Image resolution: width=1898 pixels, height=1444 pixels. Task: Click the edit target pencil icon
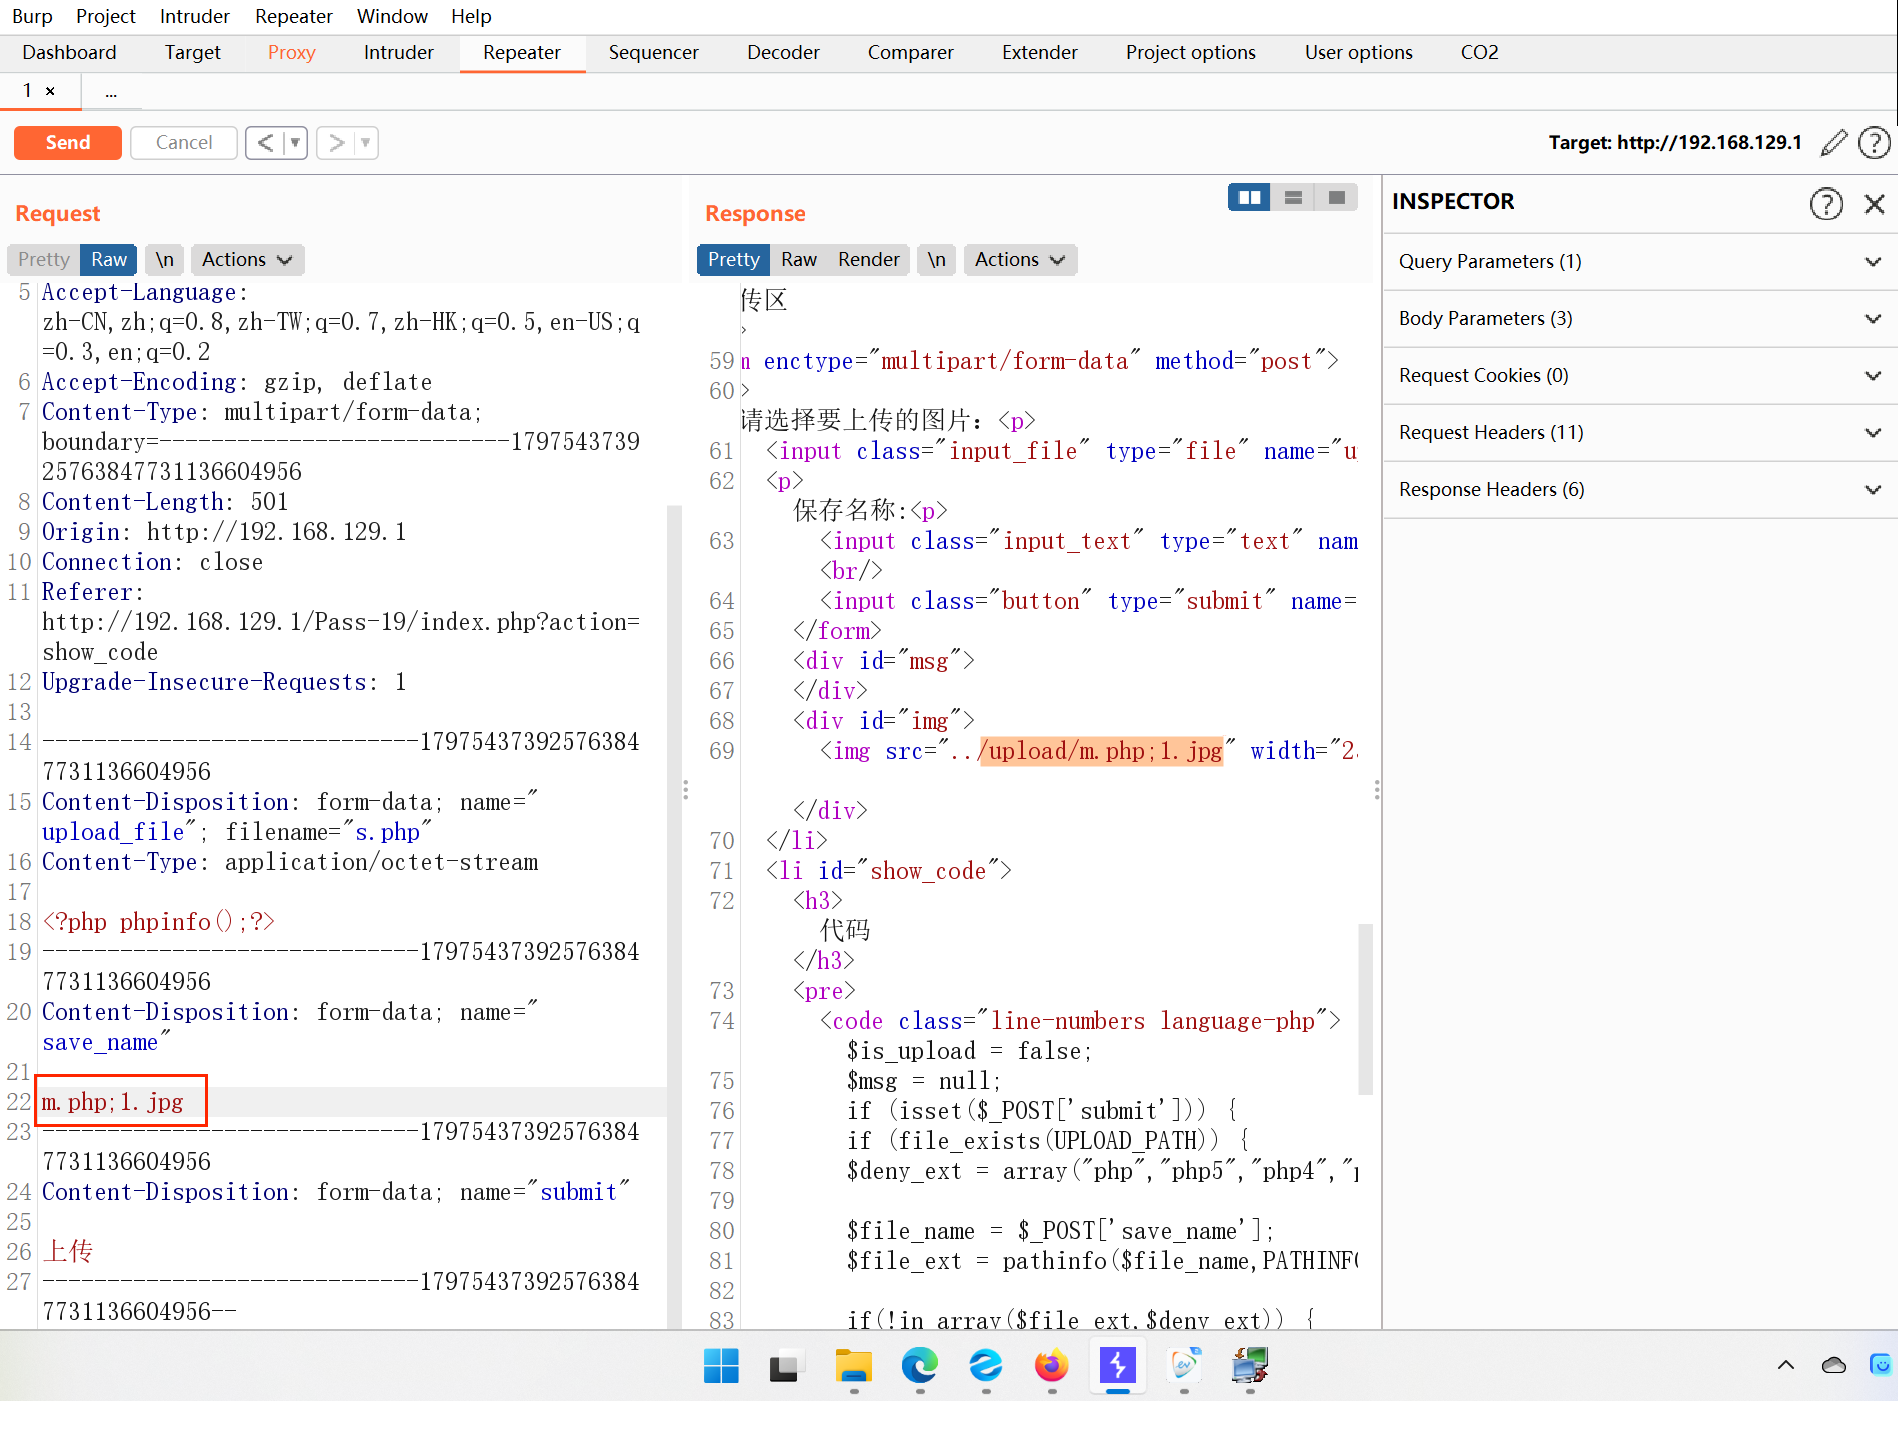(1833, 143)
